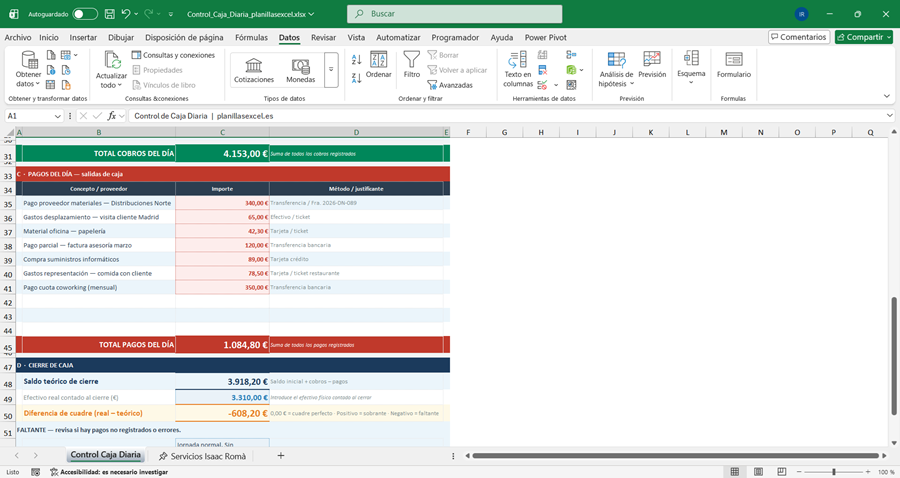Click the Previsión forecast sheet icon
The height and width of the screenshot is (478, 900).
[x=652, y=64]
